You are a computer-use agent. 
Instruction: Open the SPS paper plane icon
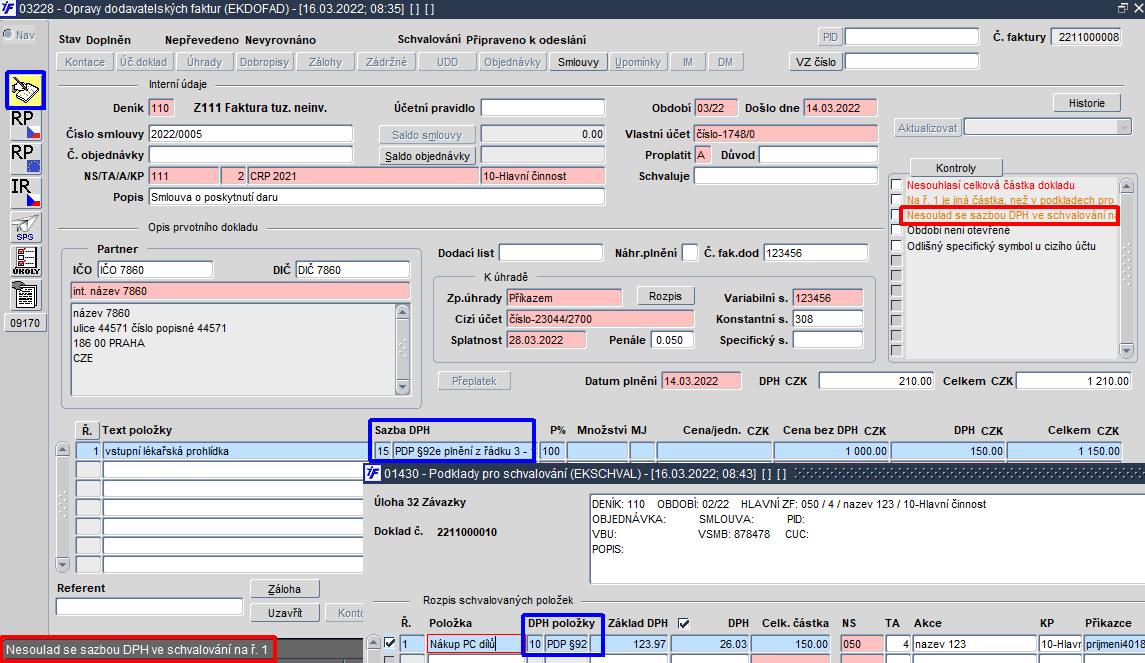(26, 226)
